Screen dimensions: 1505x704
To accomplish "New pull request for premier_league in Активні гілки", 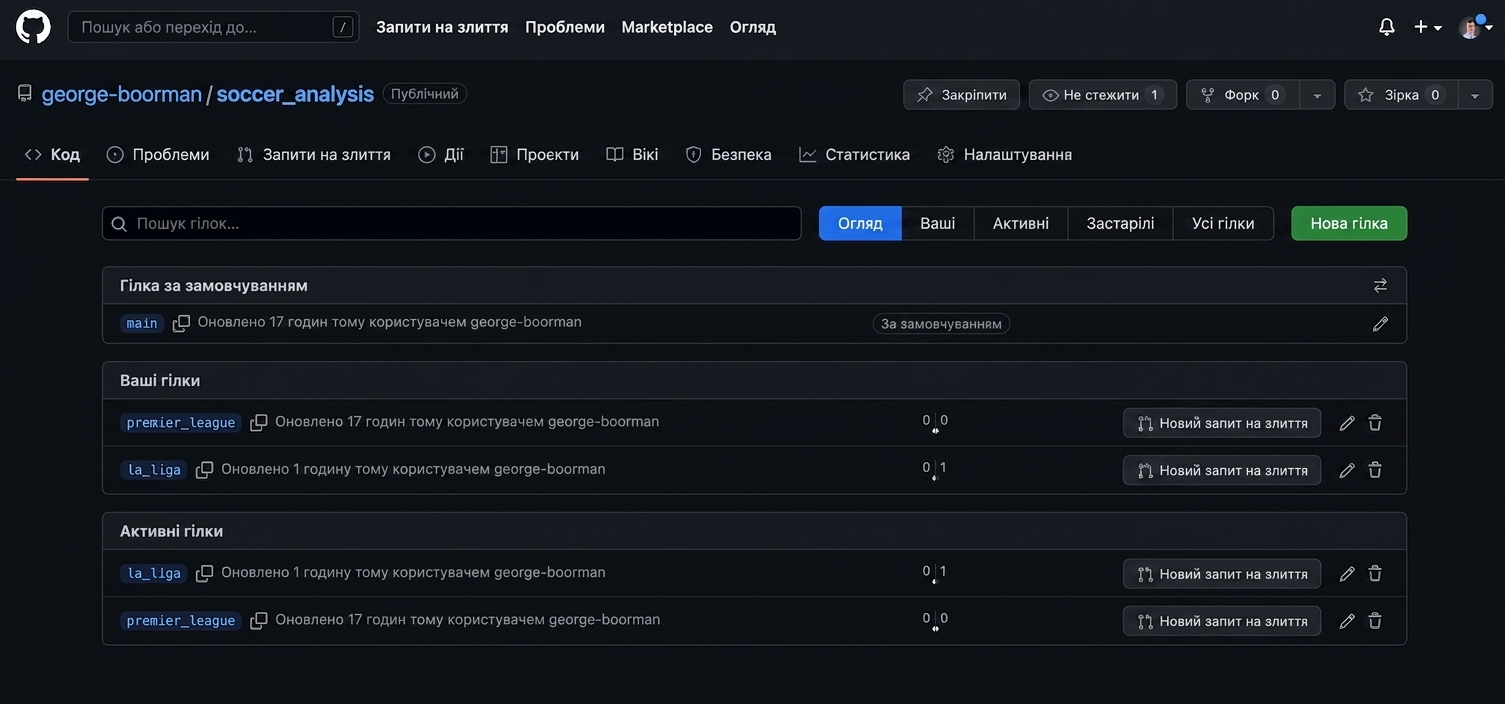I will click(1222, 621).
